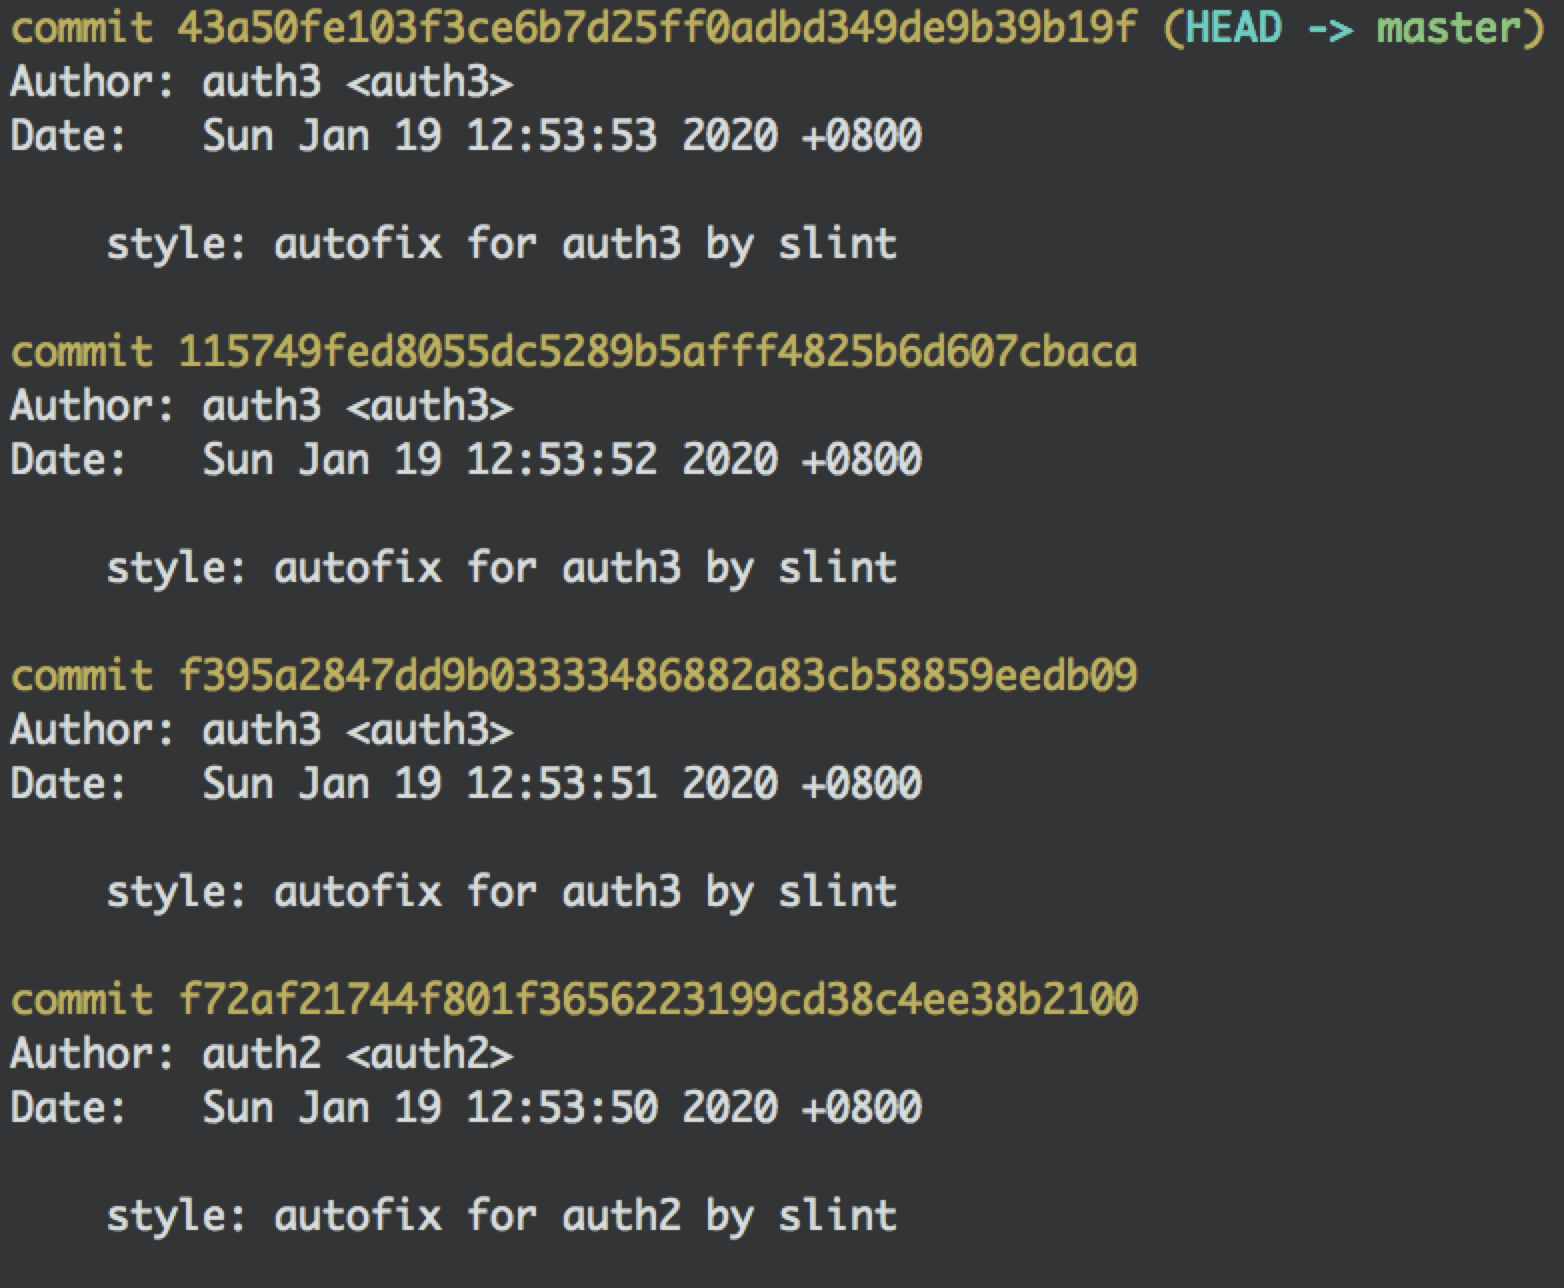Click Author line under commit f395a28
1564x1288 pixels.
point(262,730)
